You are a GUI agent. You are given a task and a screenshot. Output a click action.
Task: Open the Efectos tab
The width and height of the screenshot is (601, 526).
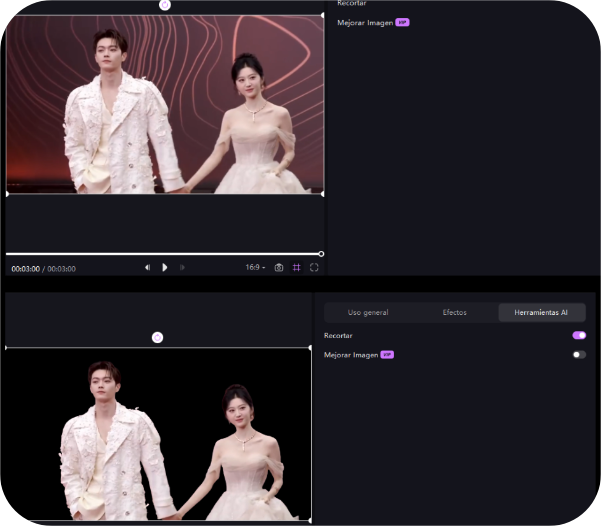(x=455, y=313)
